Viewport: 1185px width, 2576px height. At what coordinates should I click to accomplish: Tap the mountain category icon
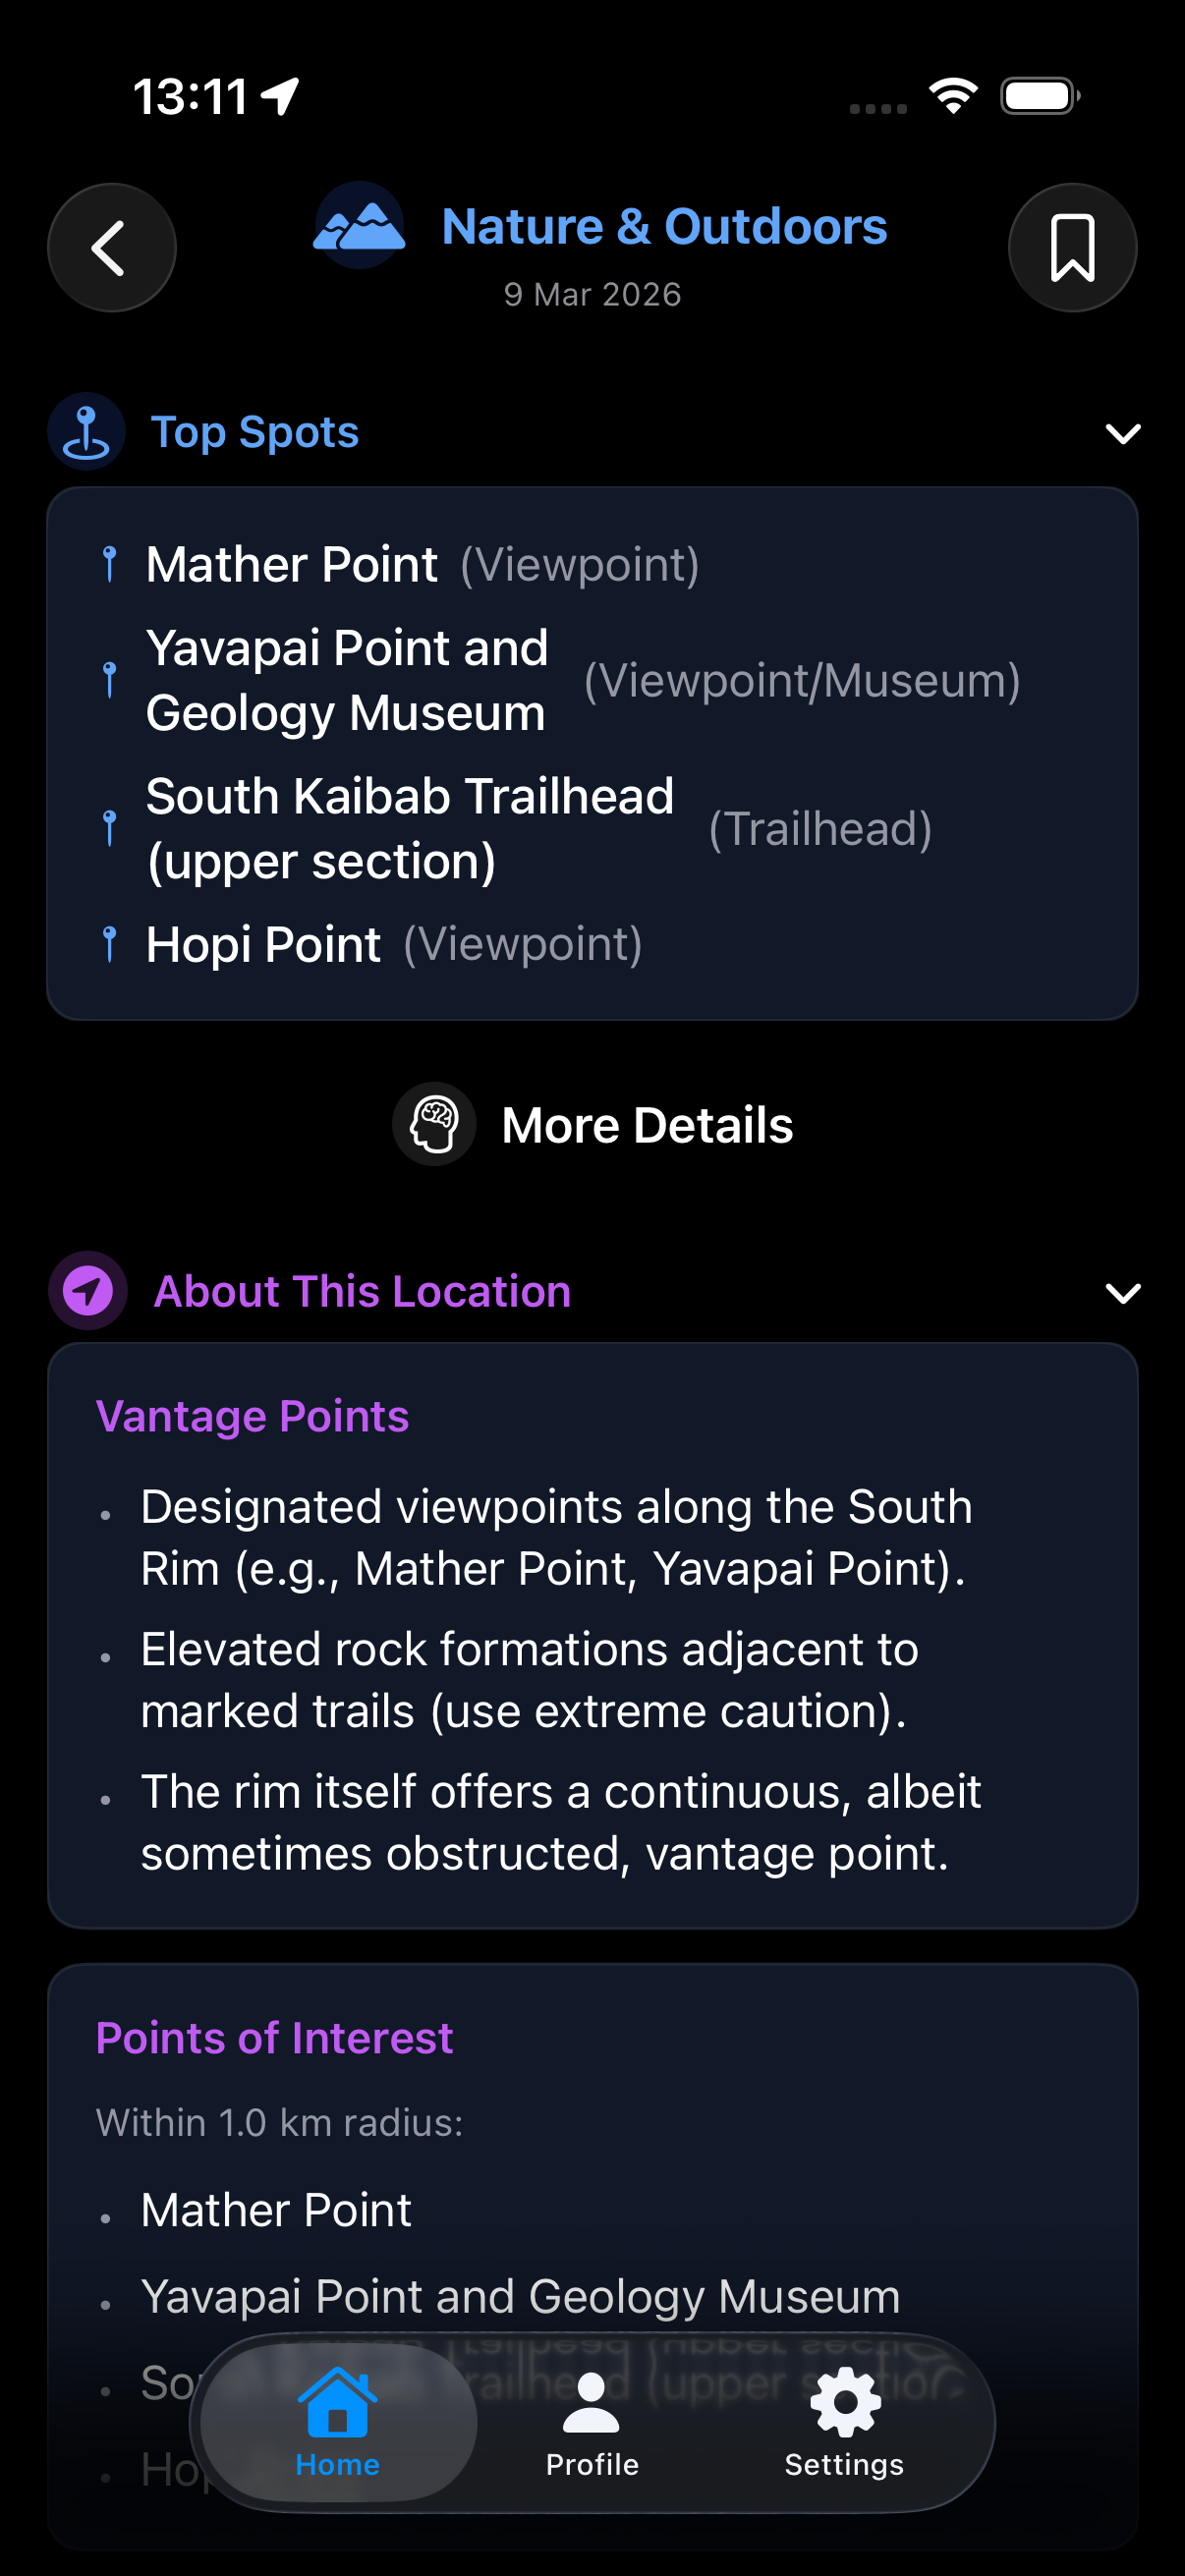[x=359, y=225]
